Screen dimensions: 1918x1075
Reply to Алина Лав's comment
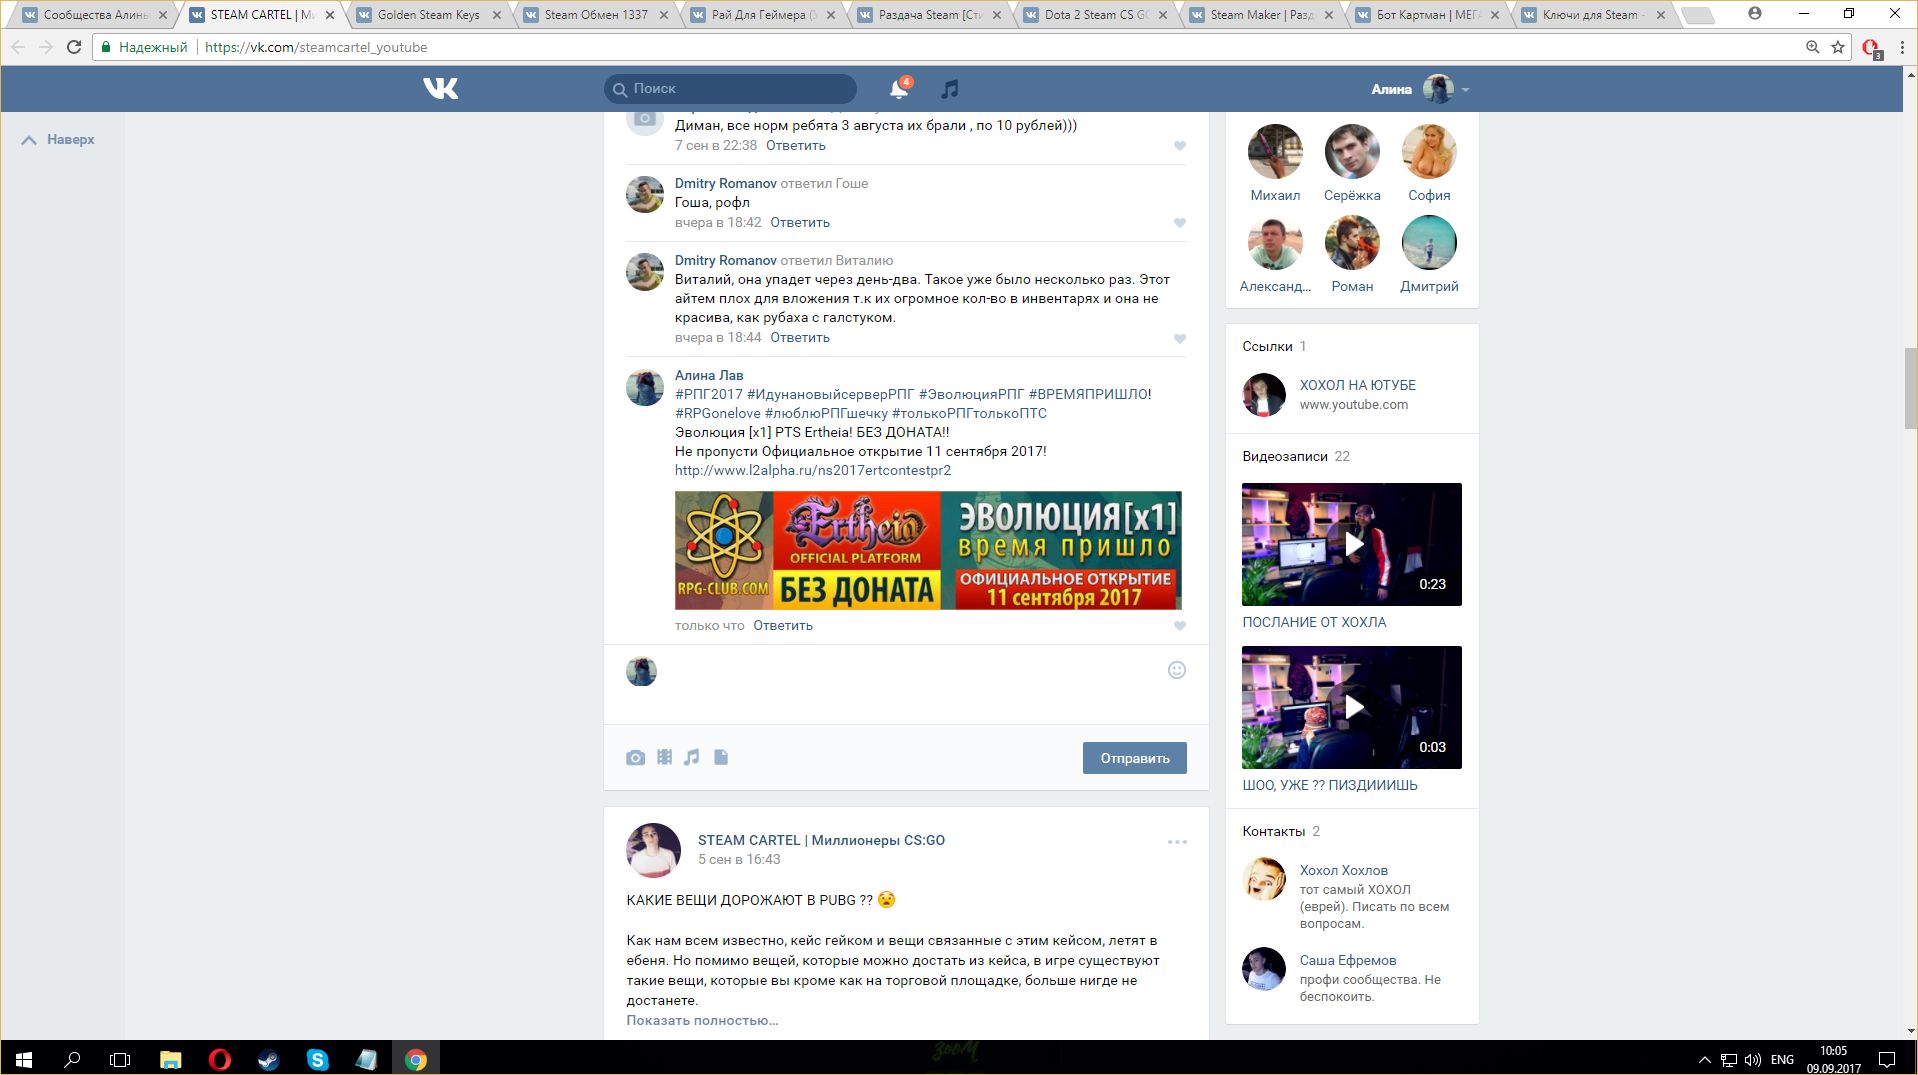782,625
